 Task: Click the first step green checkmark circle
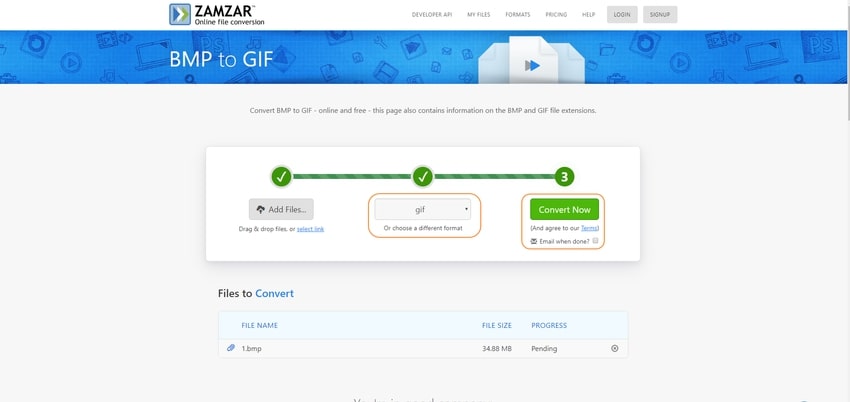(x=282, y=177)
